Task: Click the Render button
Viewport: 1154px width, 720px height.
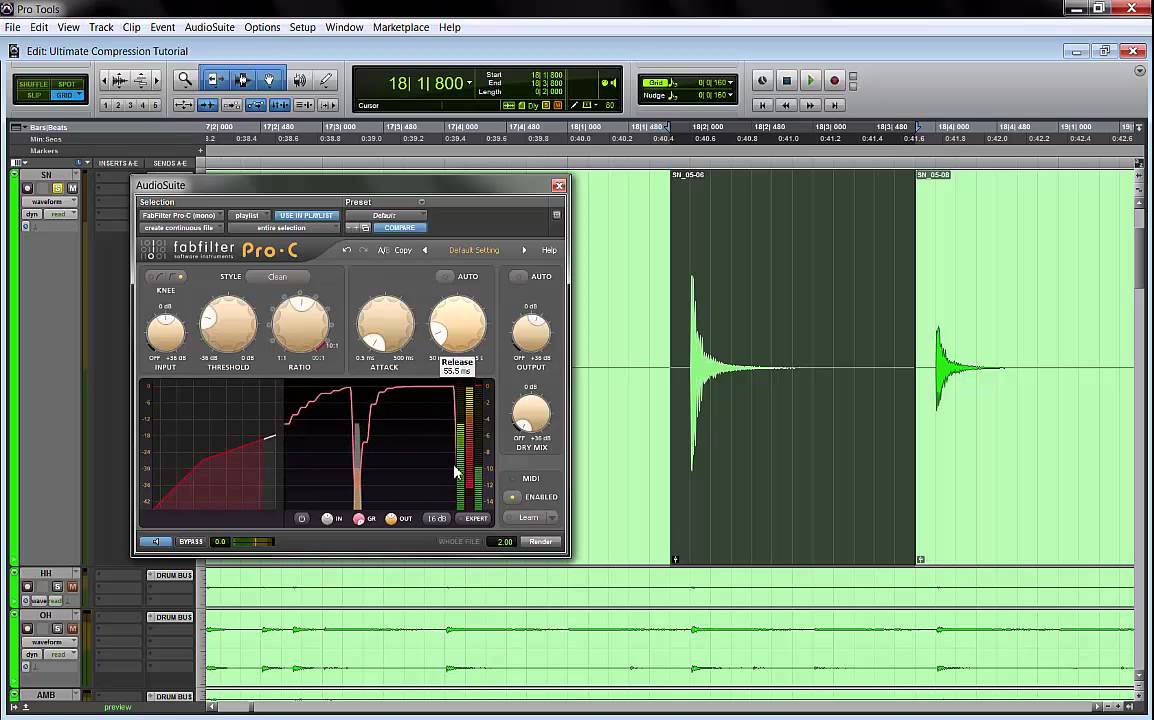Action: (540, 542)
